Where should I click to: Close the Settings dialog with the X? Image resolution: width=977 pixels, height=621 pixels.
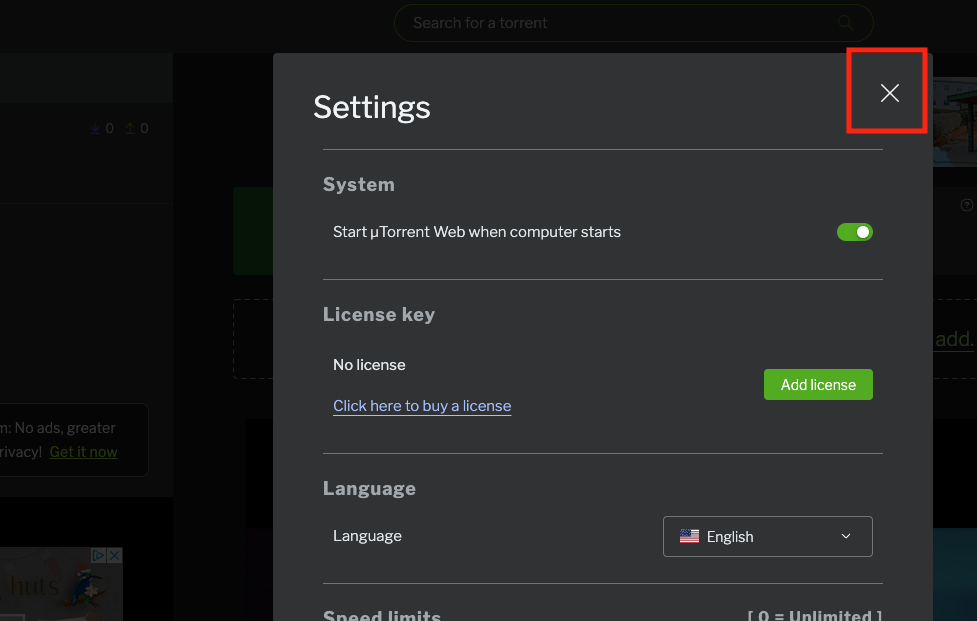pos(889,93)
